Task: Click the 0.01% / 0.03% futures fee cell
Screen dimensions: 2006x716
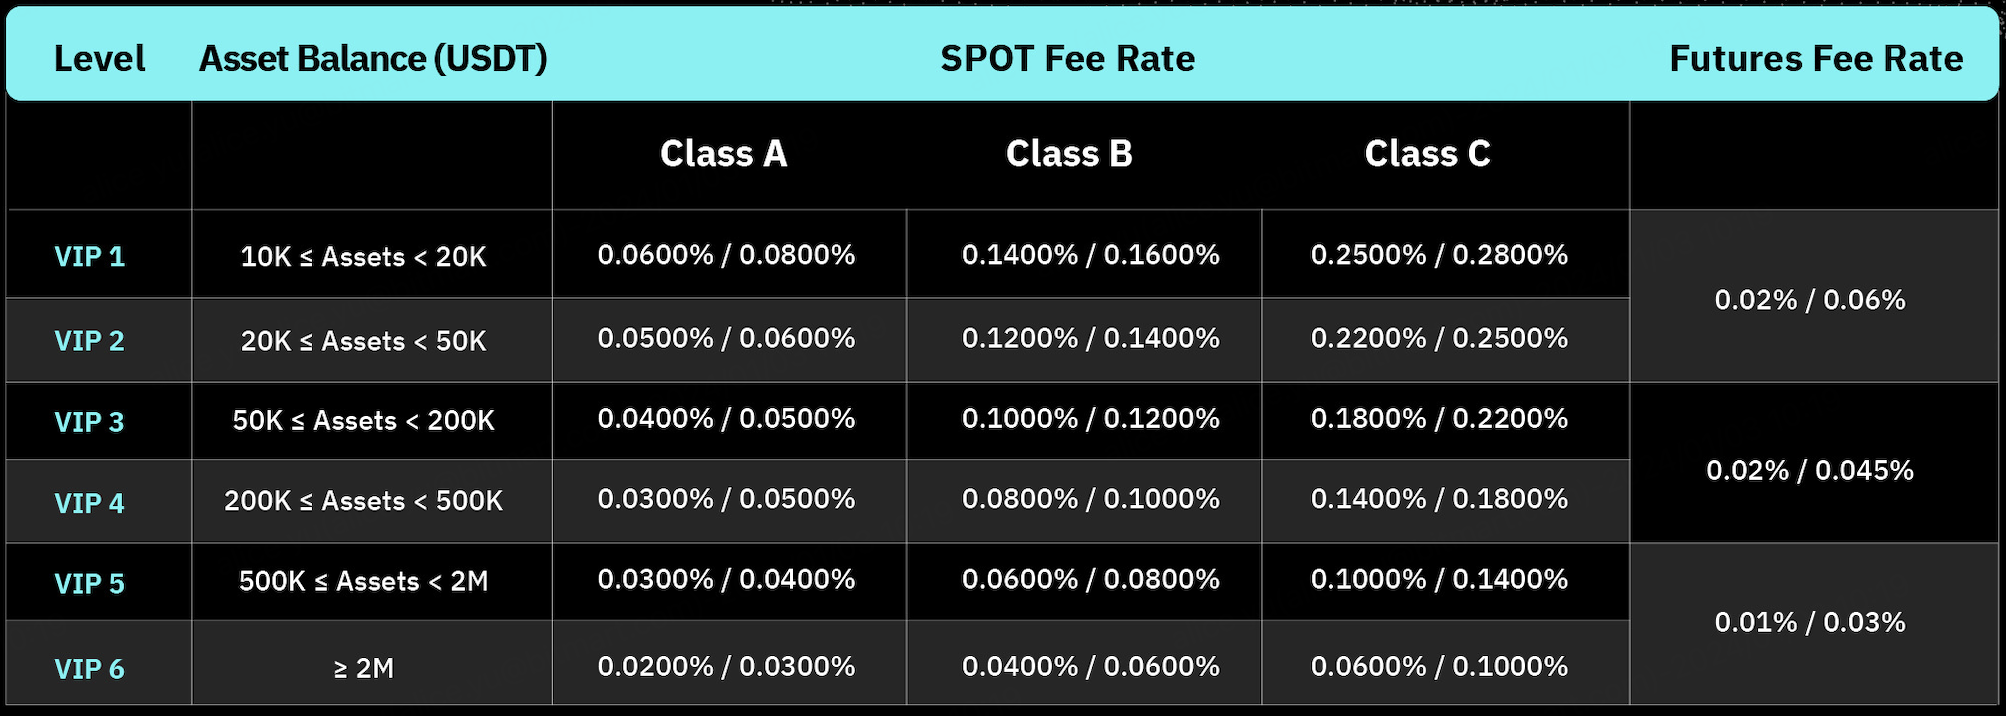Action: tap(1810, 622)
